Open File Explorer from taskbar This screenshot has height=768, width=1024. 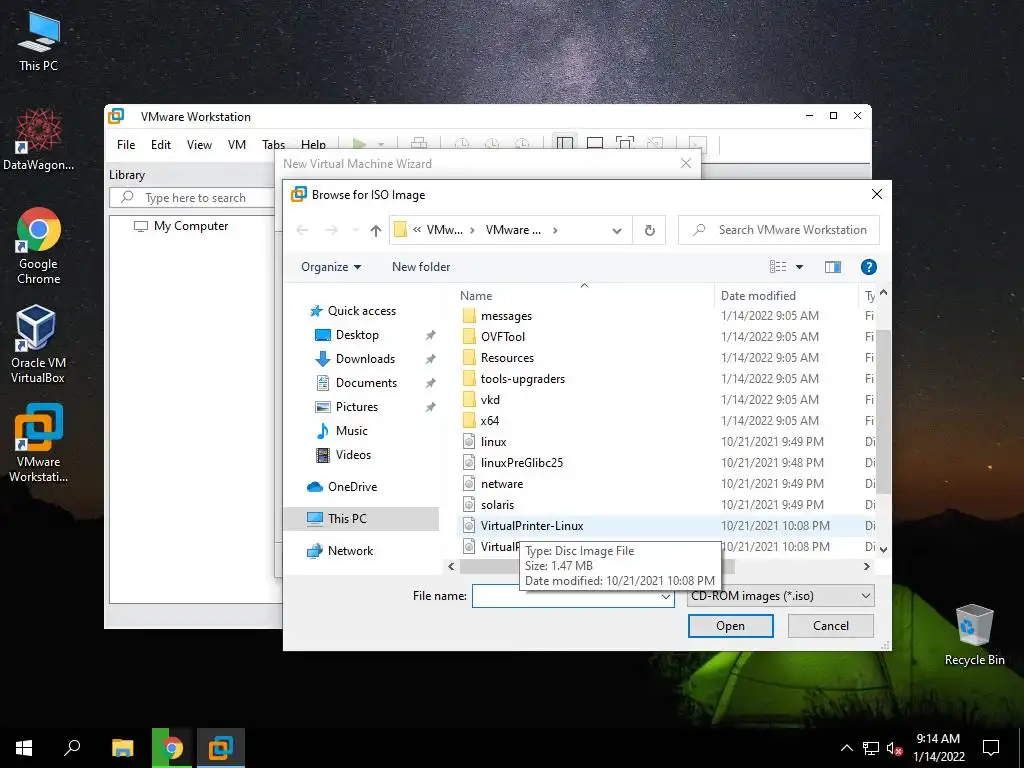(x=122, y=748)
